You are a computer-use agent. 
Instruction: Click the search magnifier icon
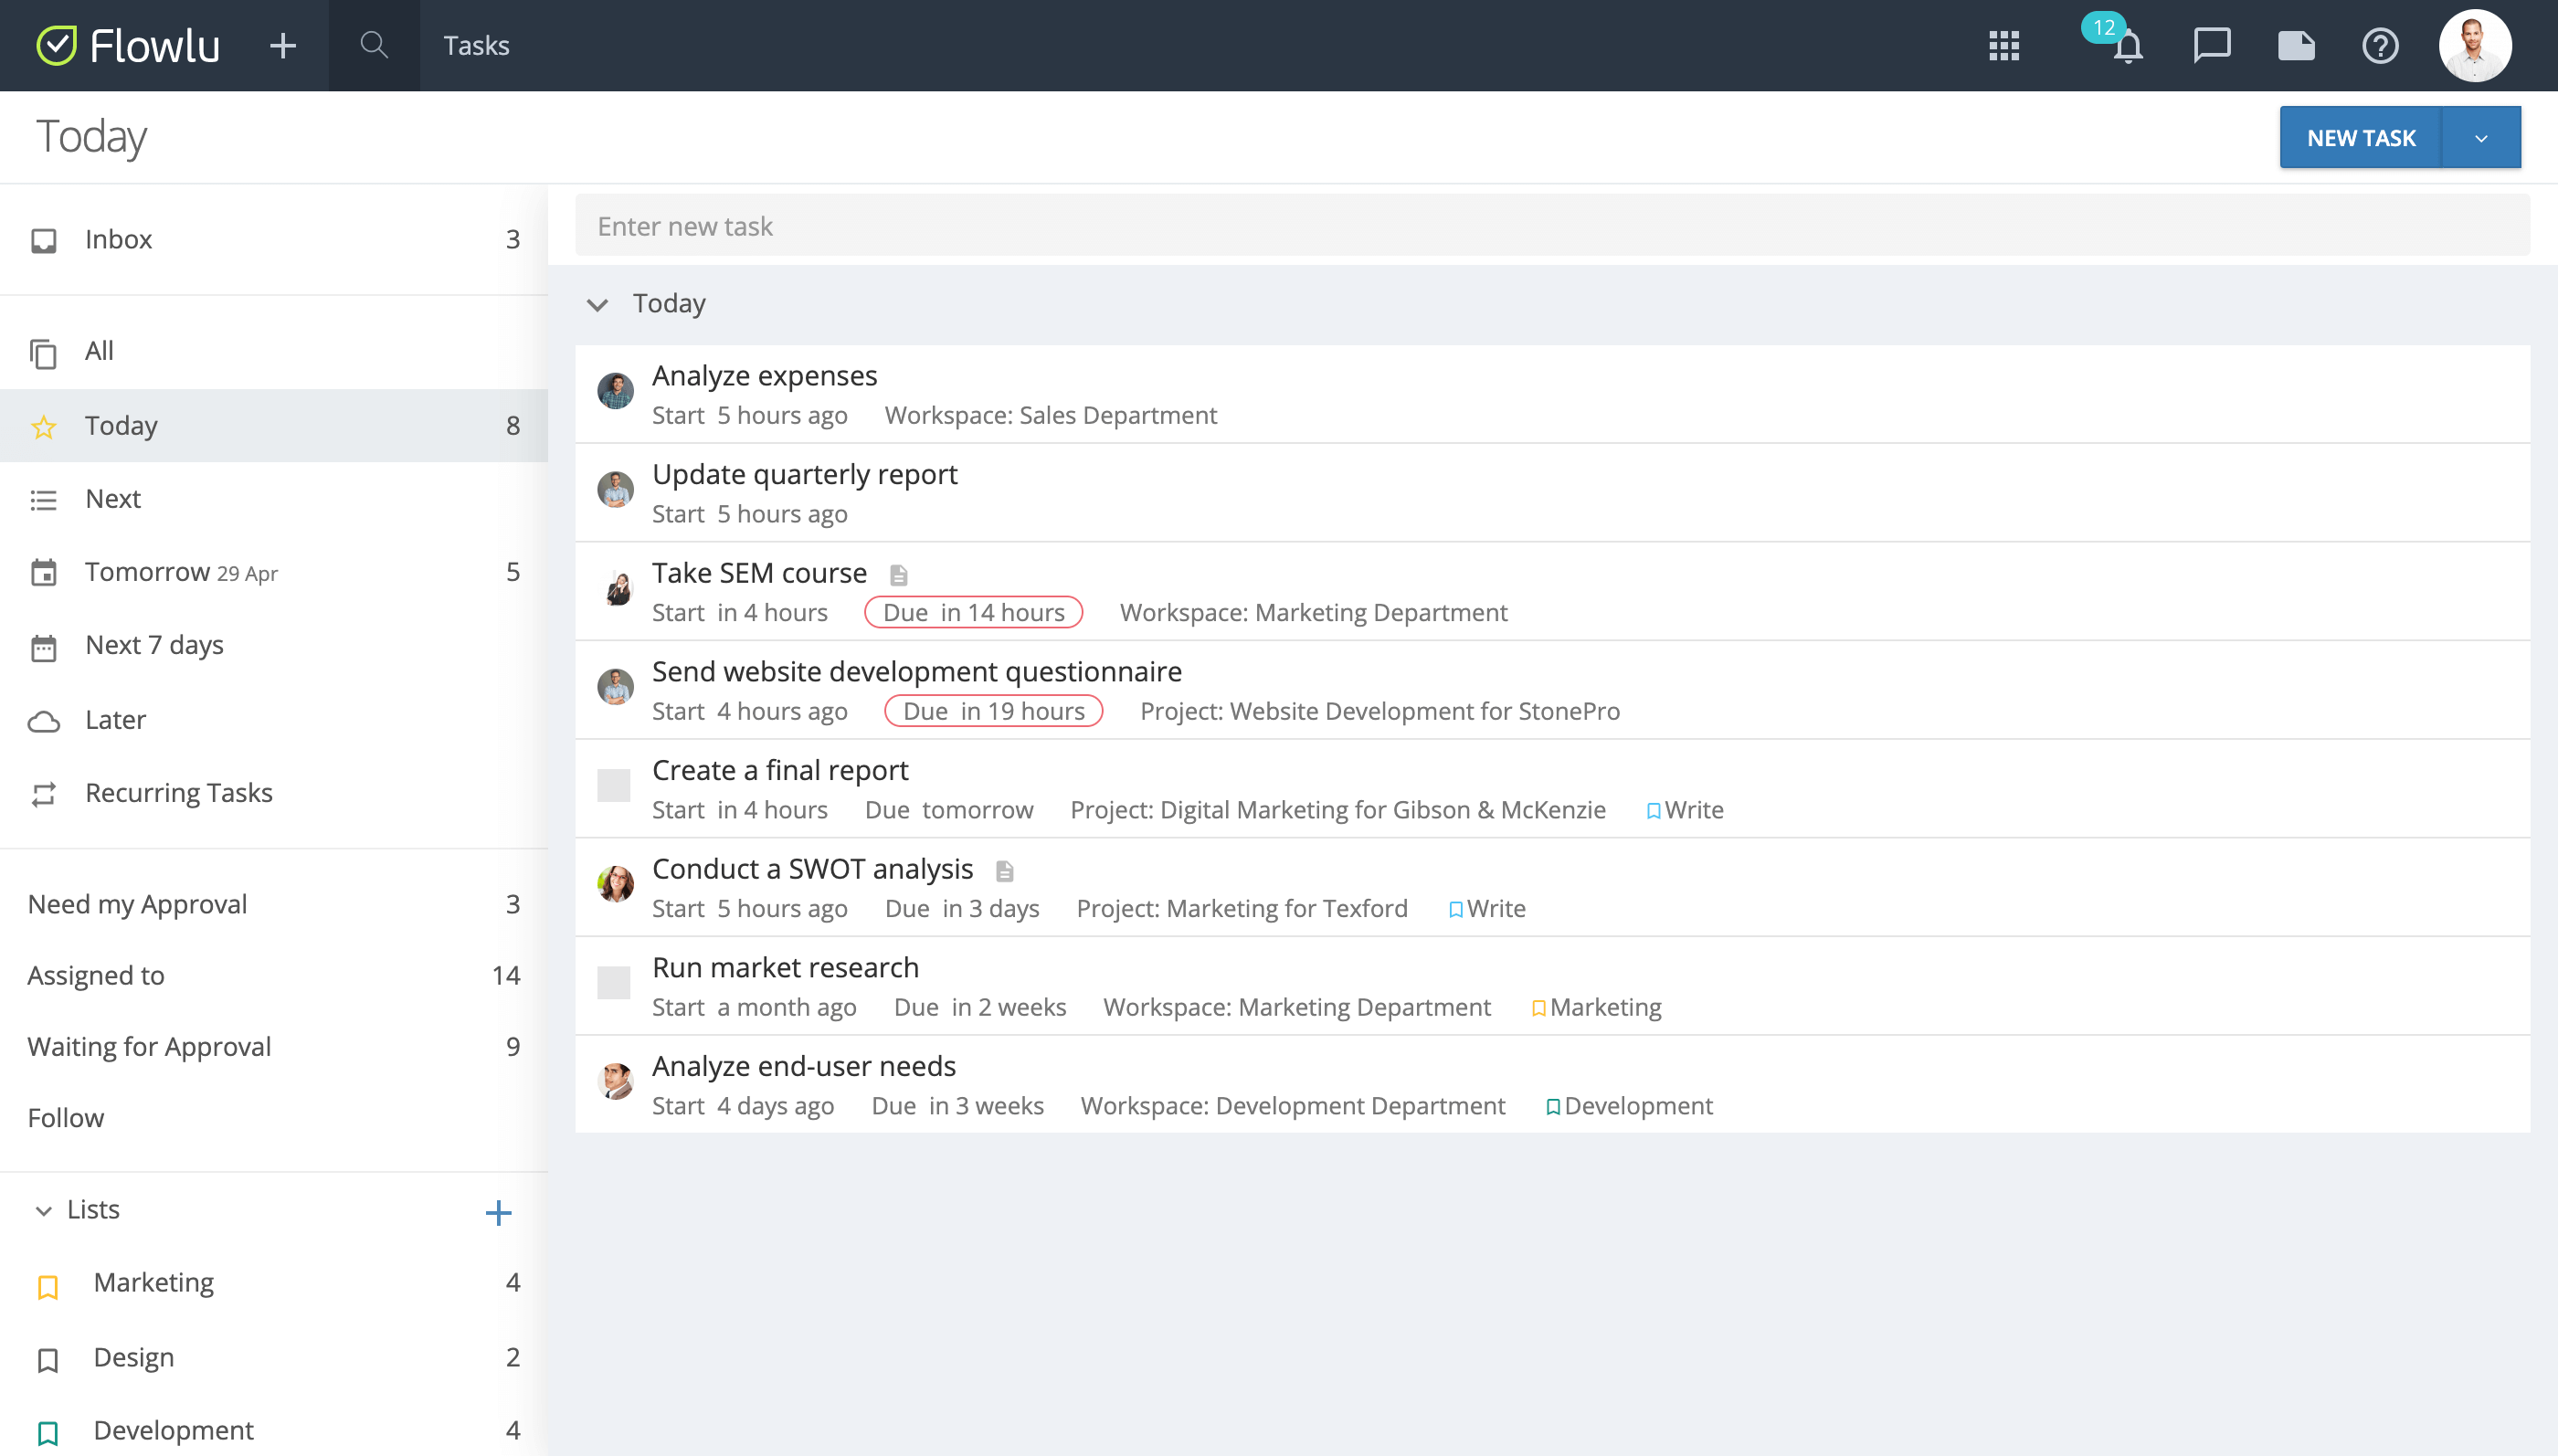[x=374, y=45]
